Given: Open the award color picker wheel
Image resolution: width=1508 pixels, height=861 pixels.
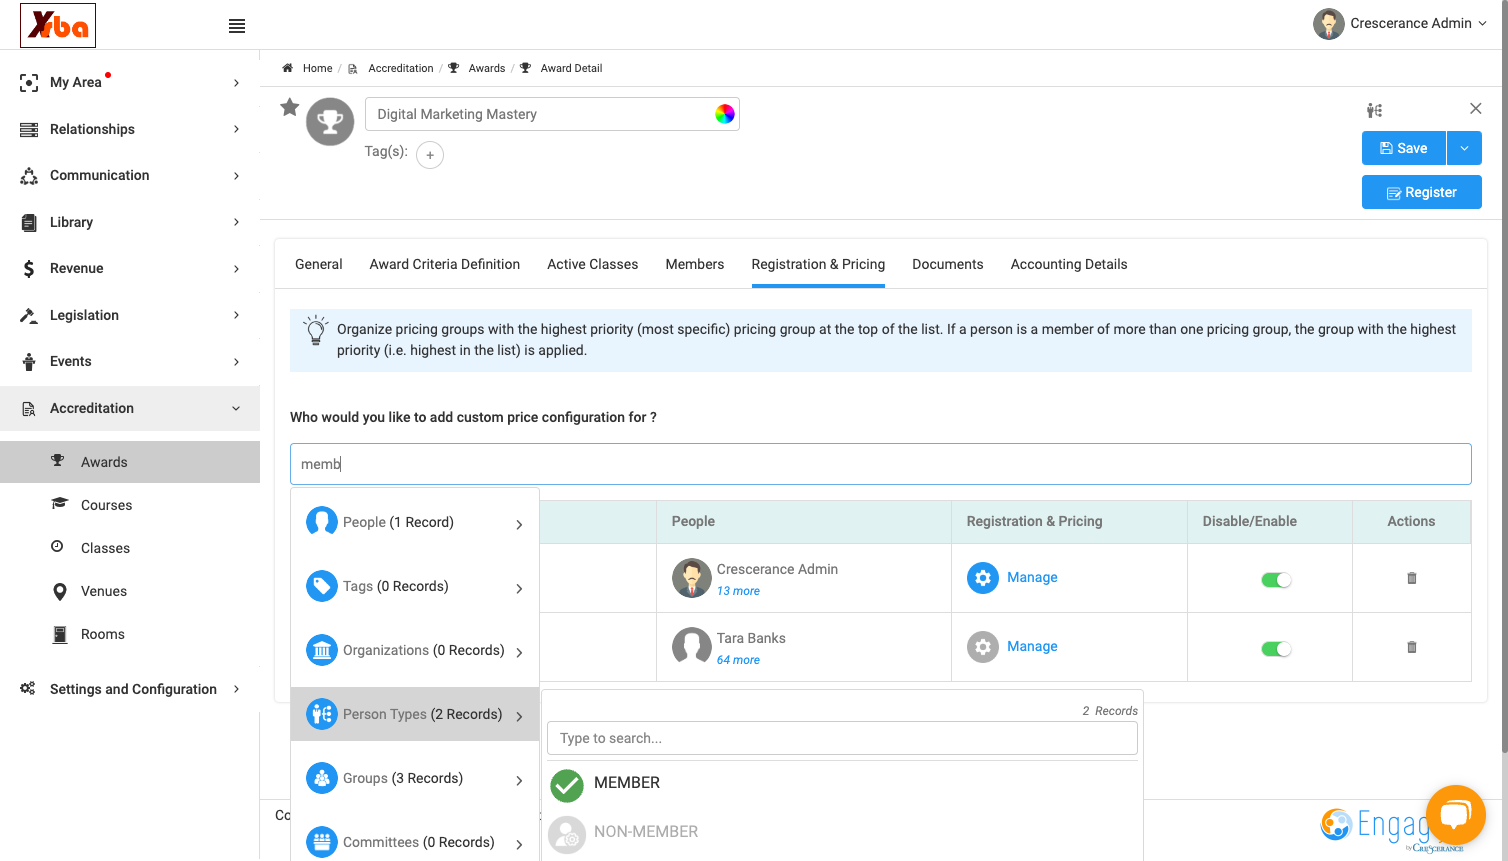Looking at the screenshot, I should (x=725, y=114).
